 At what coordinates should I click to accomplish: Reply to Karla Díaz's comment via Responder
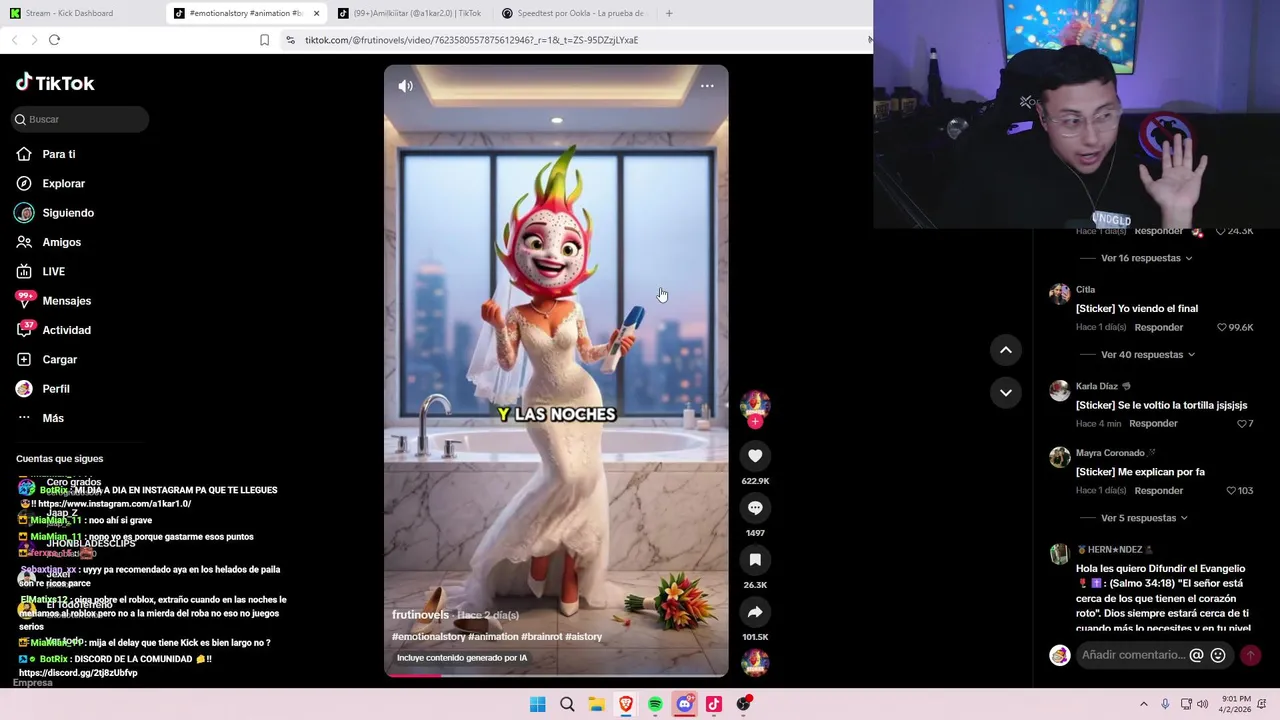[1153, 424]
